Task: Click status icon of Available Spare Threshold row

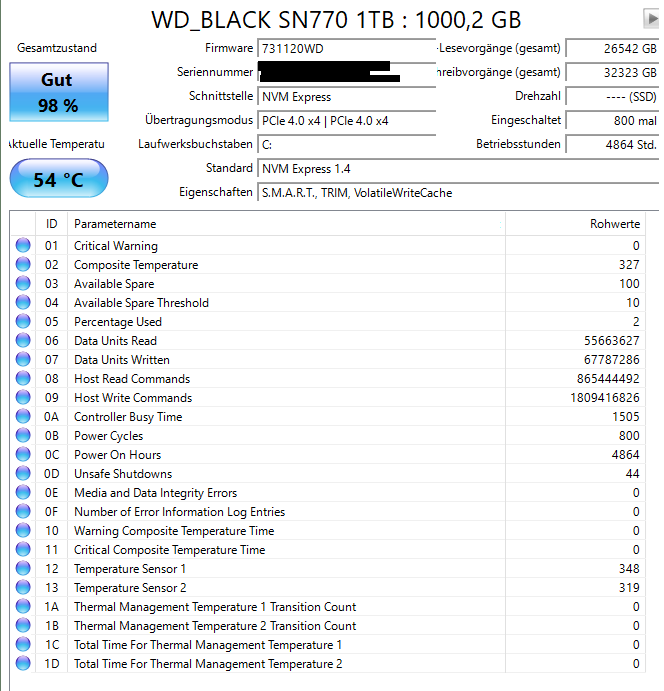Action: pos(23,302)
